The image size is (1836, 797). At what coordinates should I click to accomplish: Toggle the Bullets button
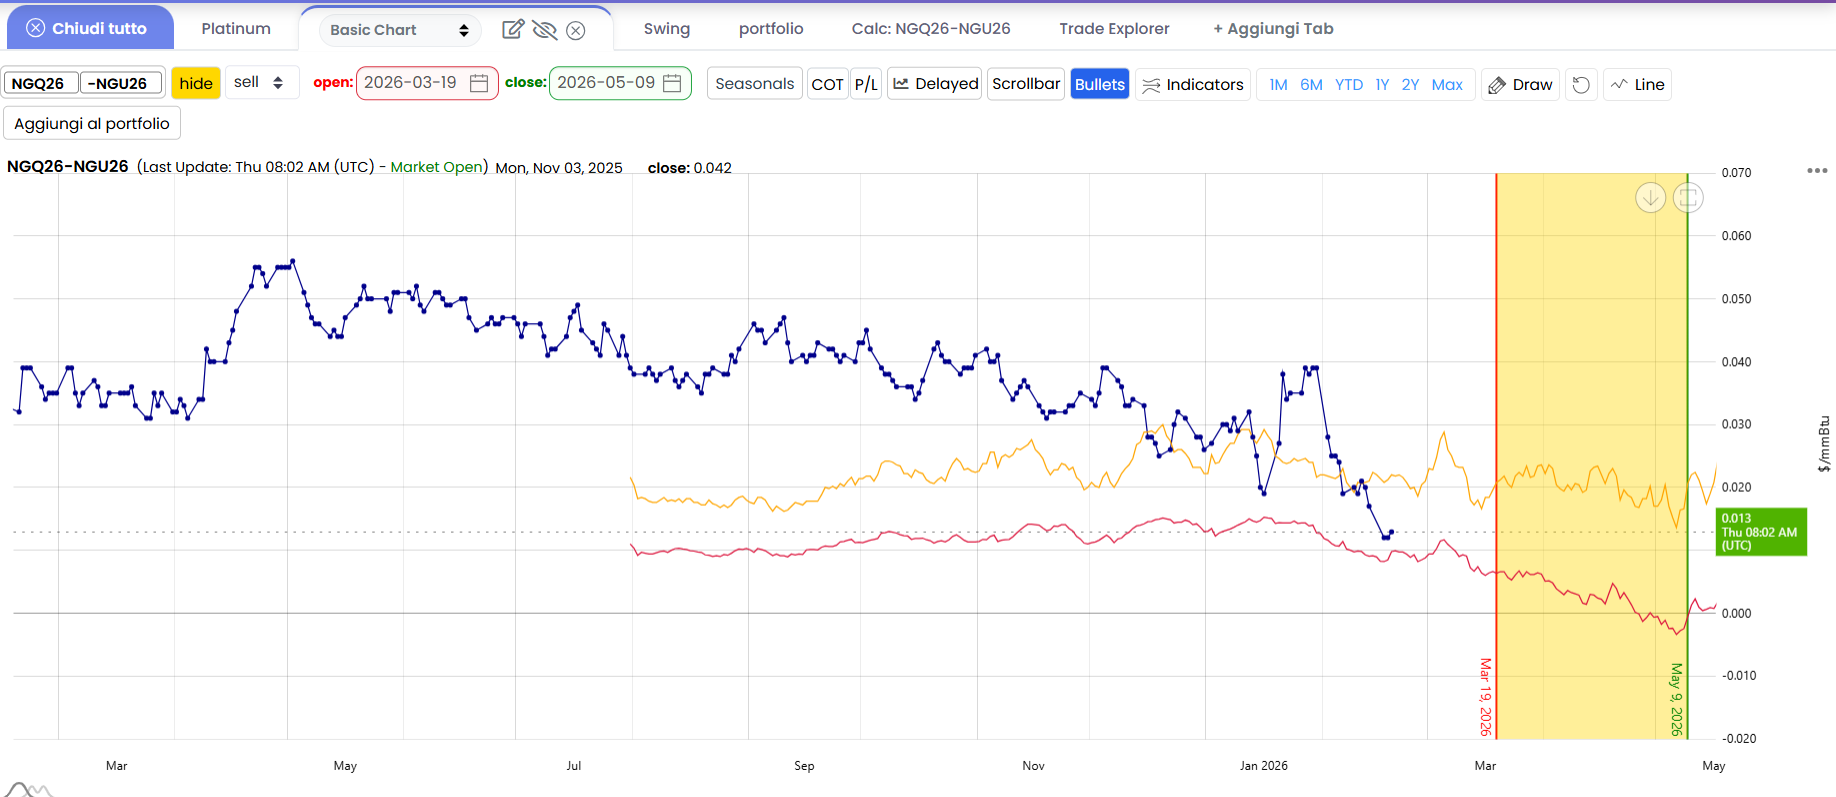(1099, 85)
